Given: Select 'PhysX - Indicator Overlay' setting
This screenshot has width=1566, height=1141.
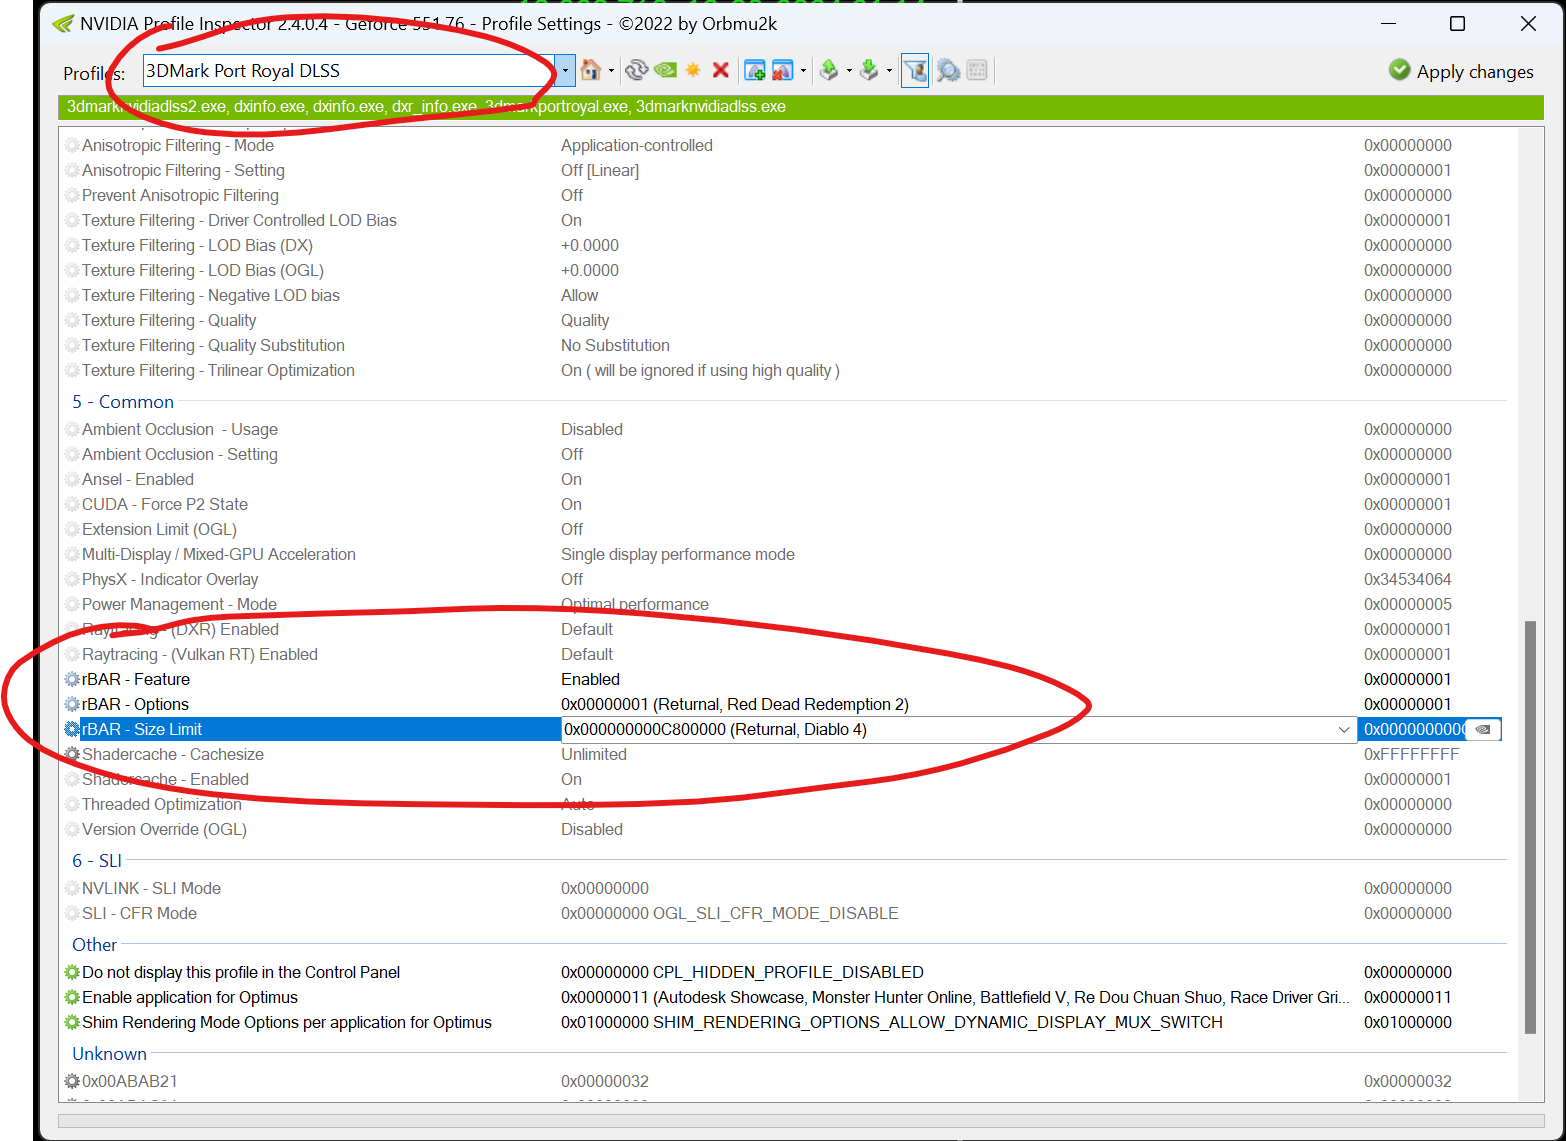Looking at the screenshot, I should [x=170, y=580].
